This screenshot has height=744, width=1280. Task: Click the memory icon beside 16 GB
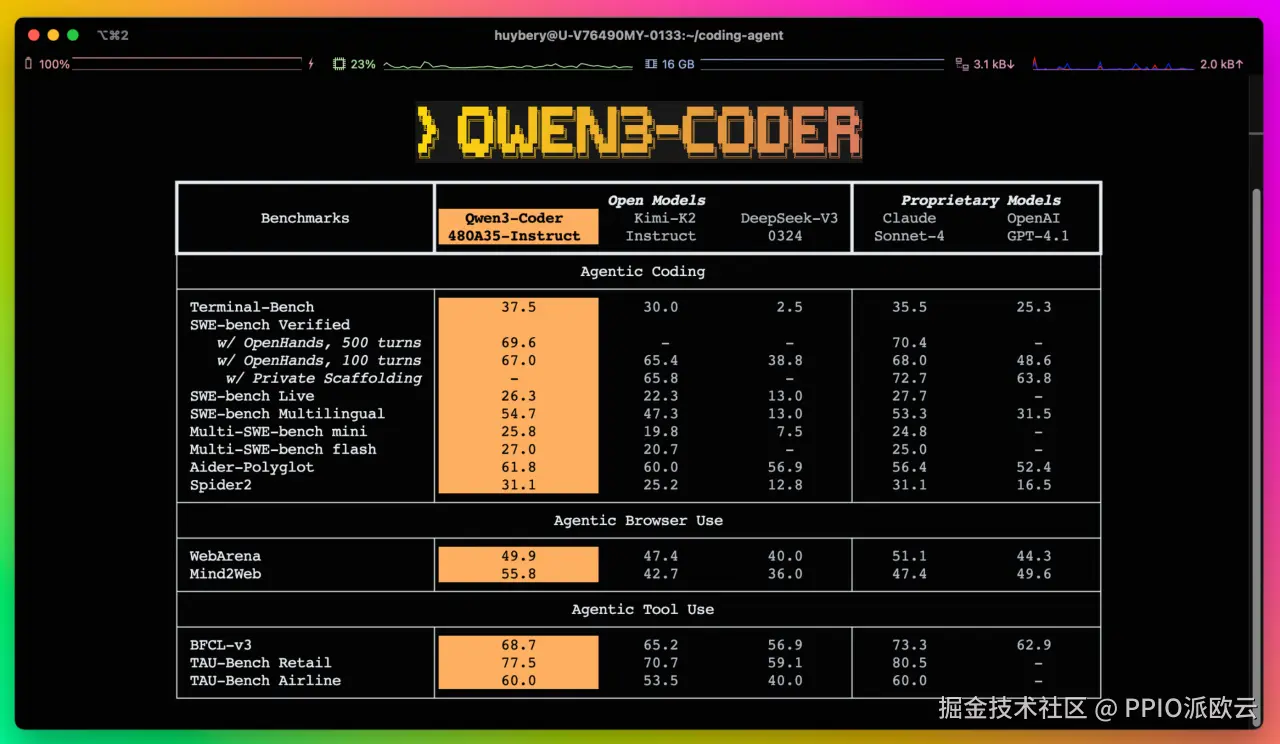(x=651, y=64)
